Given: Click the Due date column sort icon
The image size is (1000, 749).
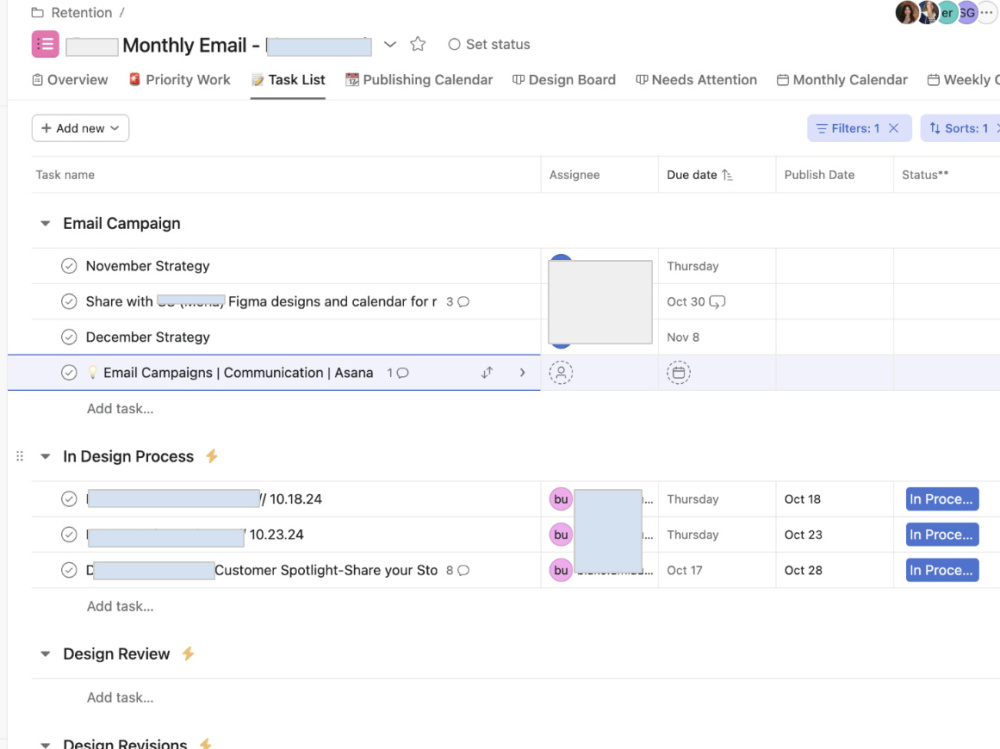Looking at the screenshot, I should coord(727,175).
